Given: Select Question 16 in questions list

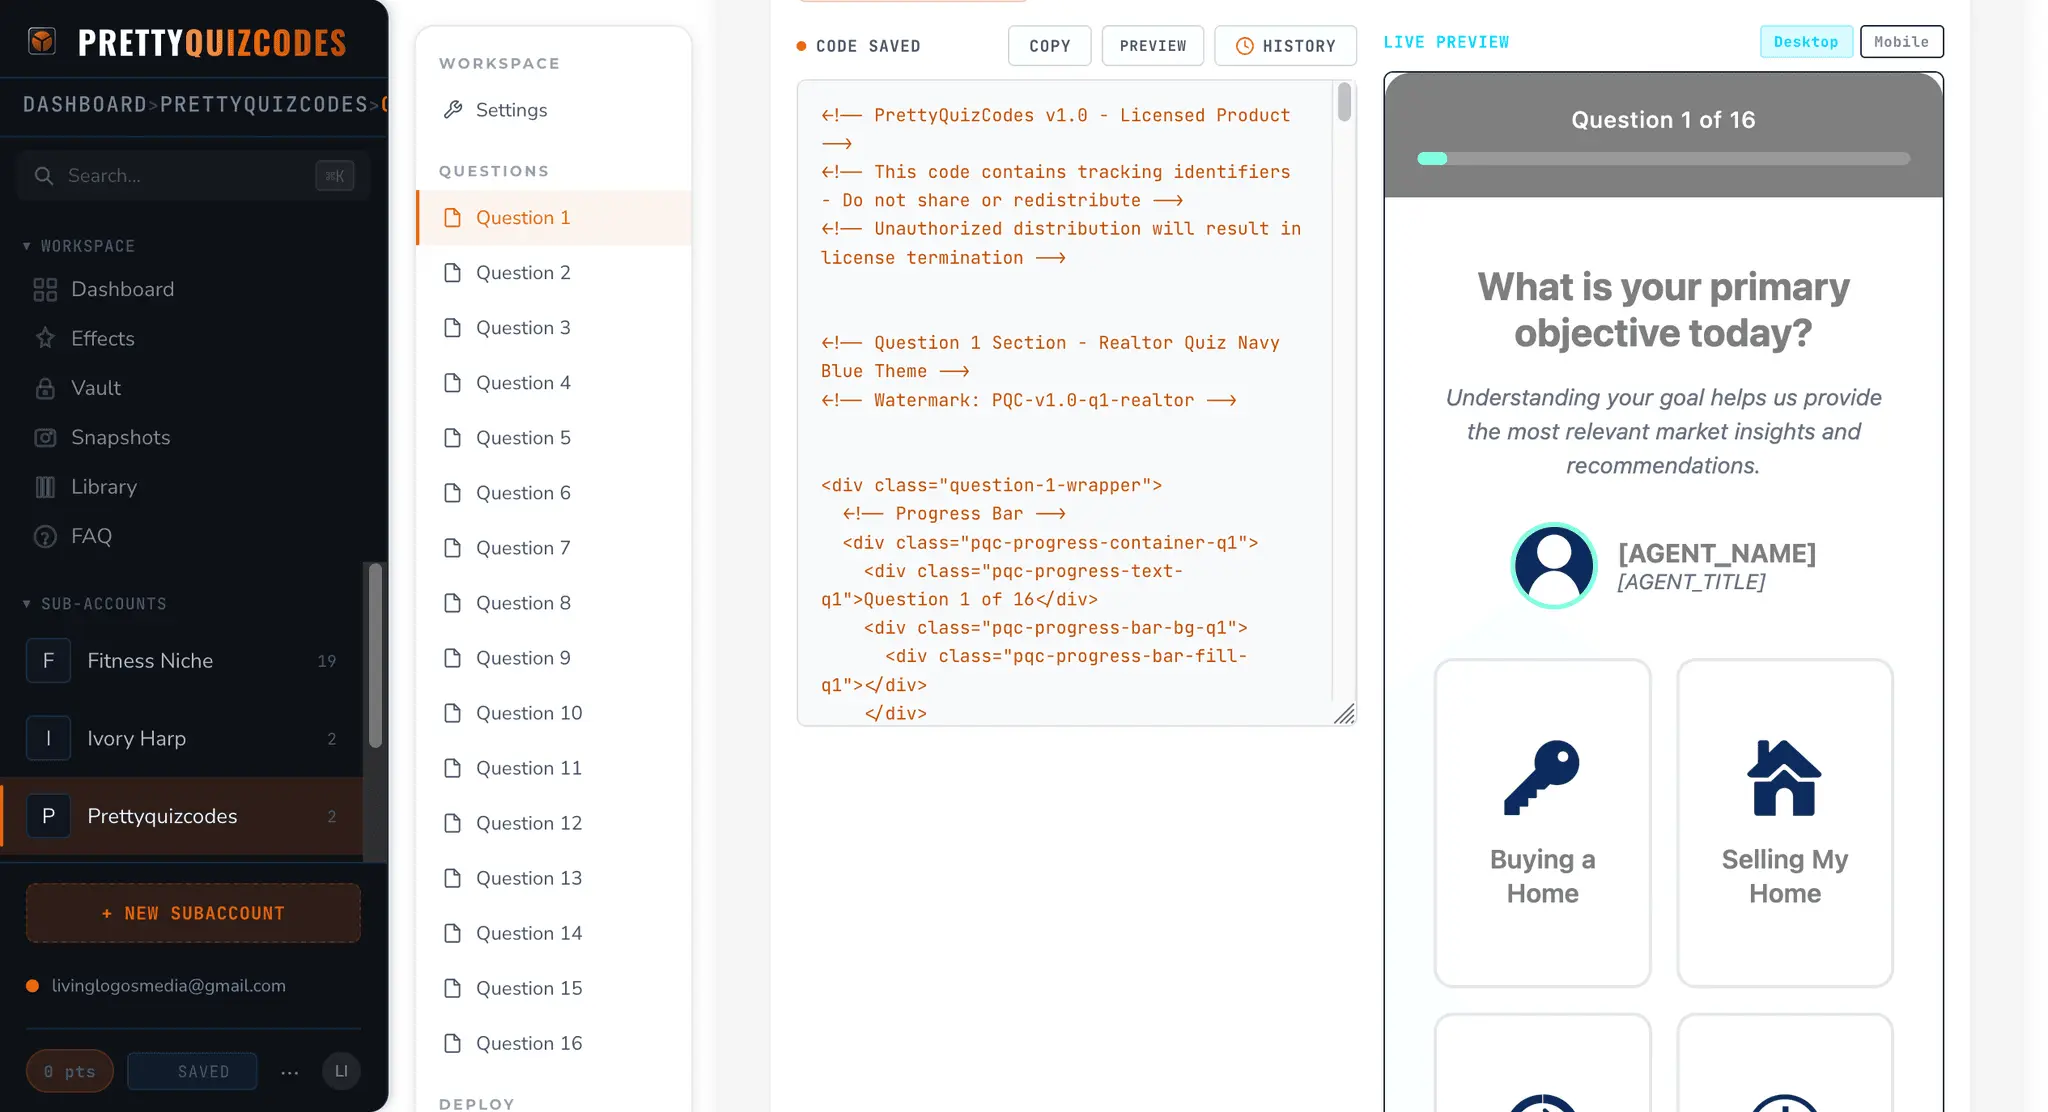Looking at the screenshot, I should (554, 1043).
